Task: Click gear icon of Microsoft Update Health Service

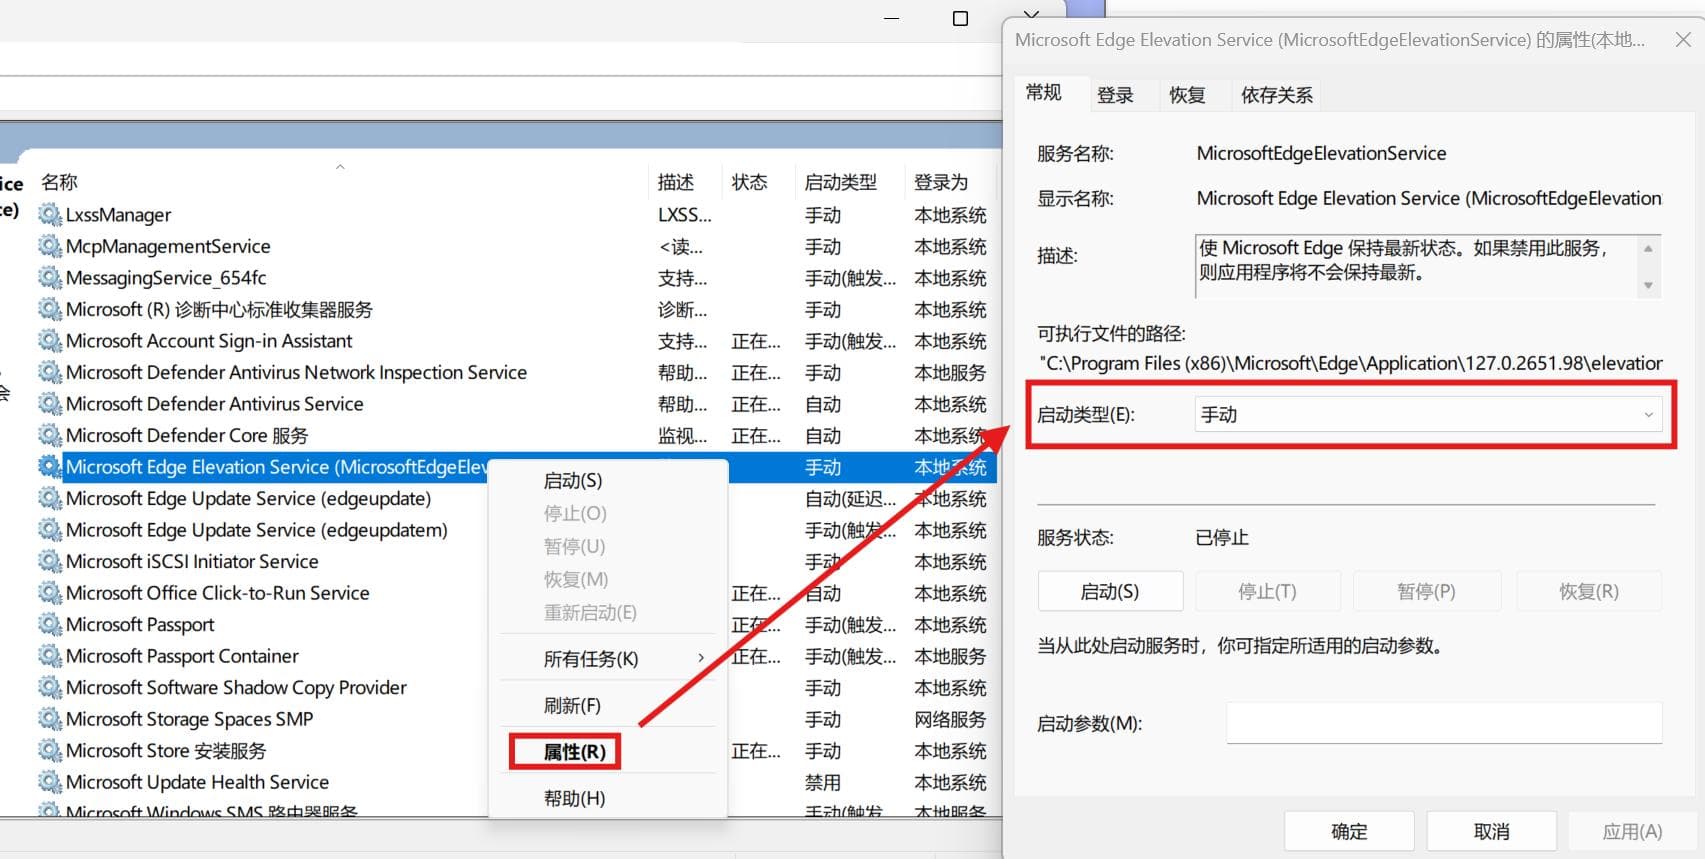Action: pos(50,781)
